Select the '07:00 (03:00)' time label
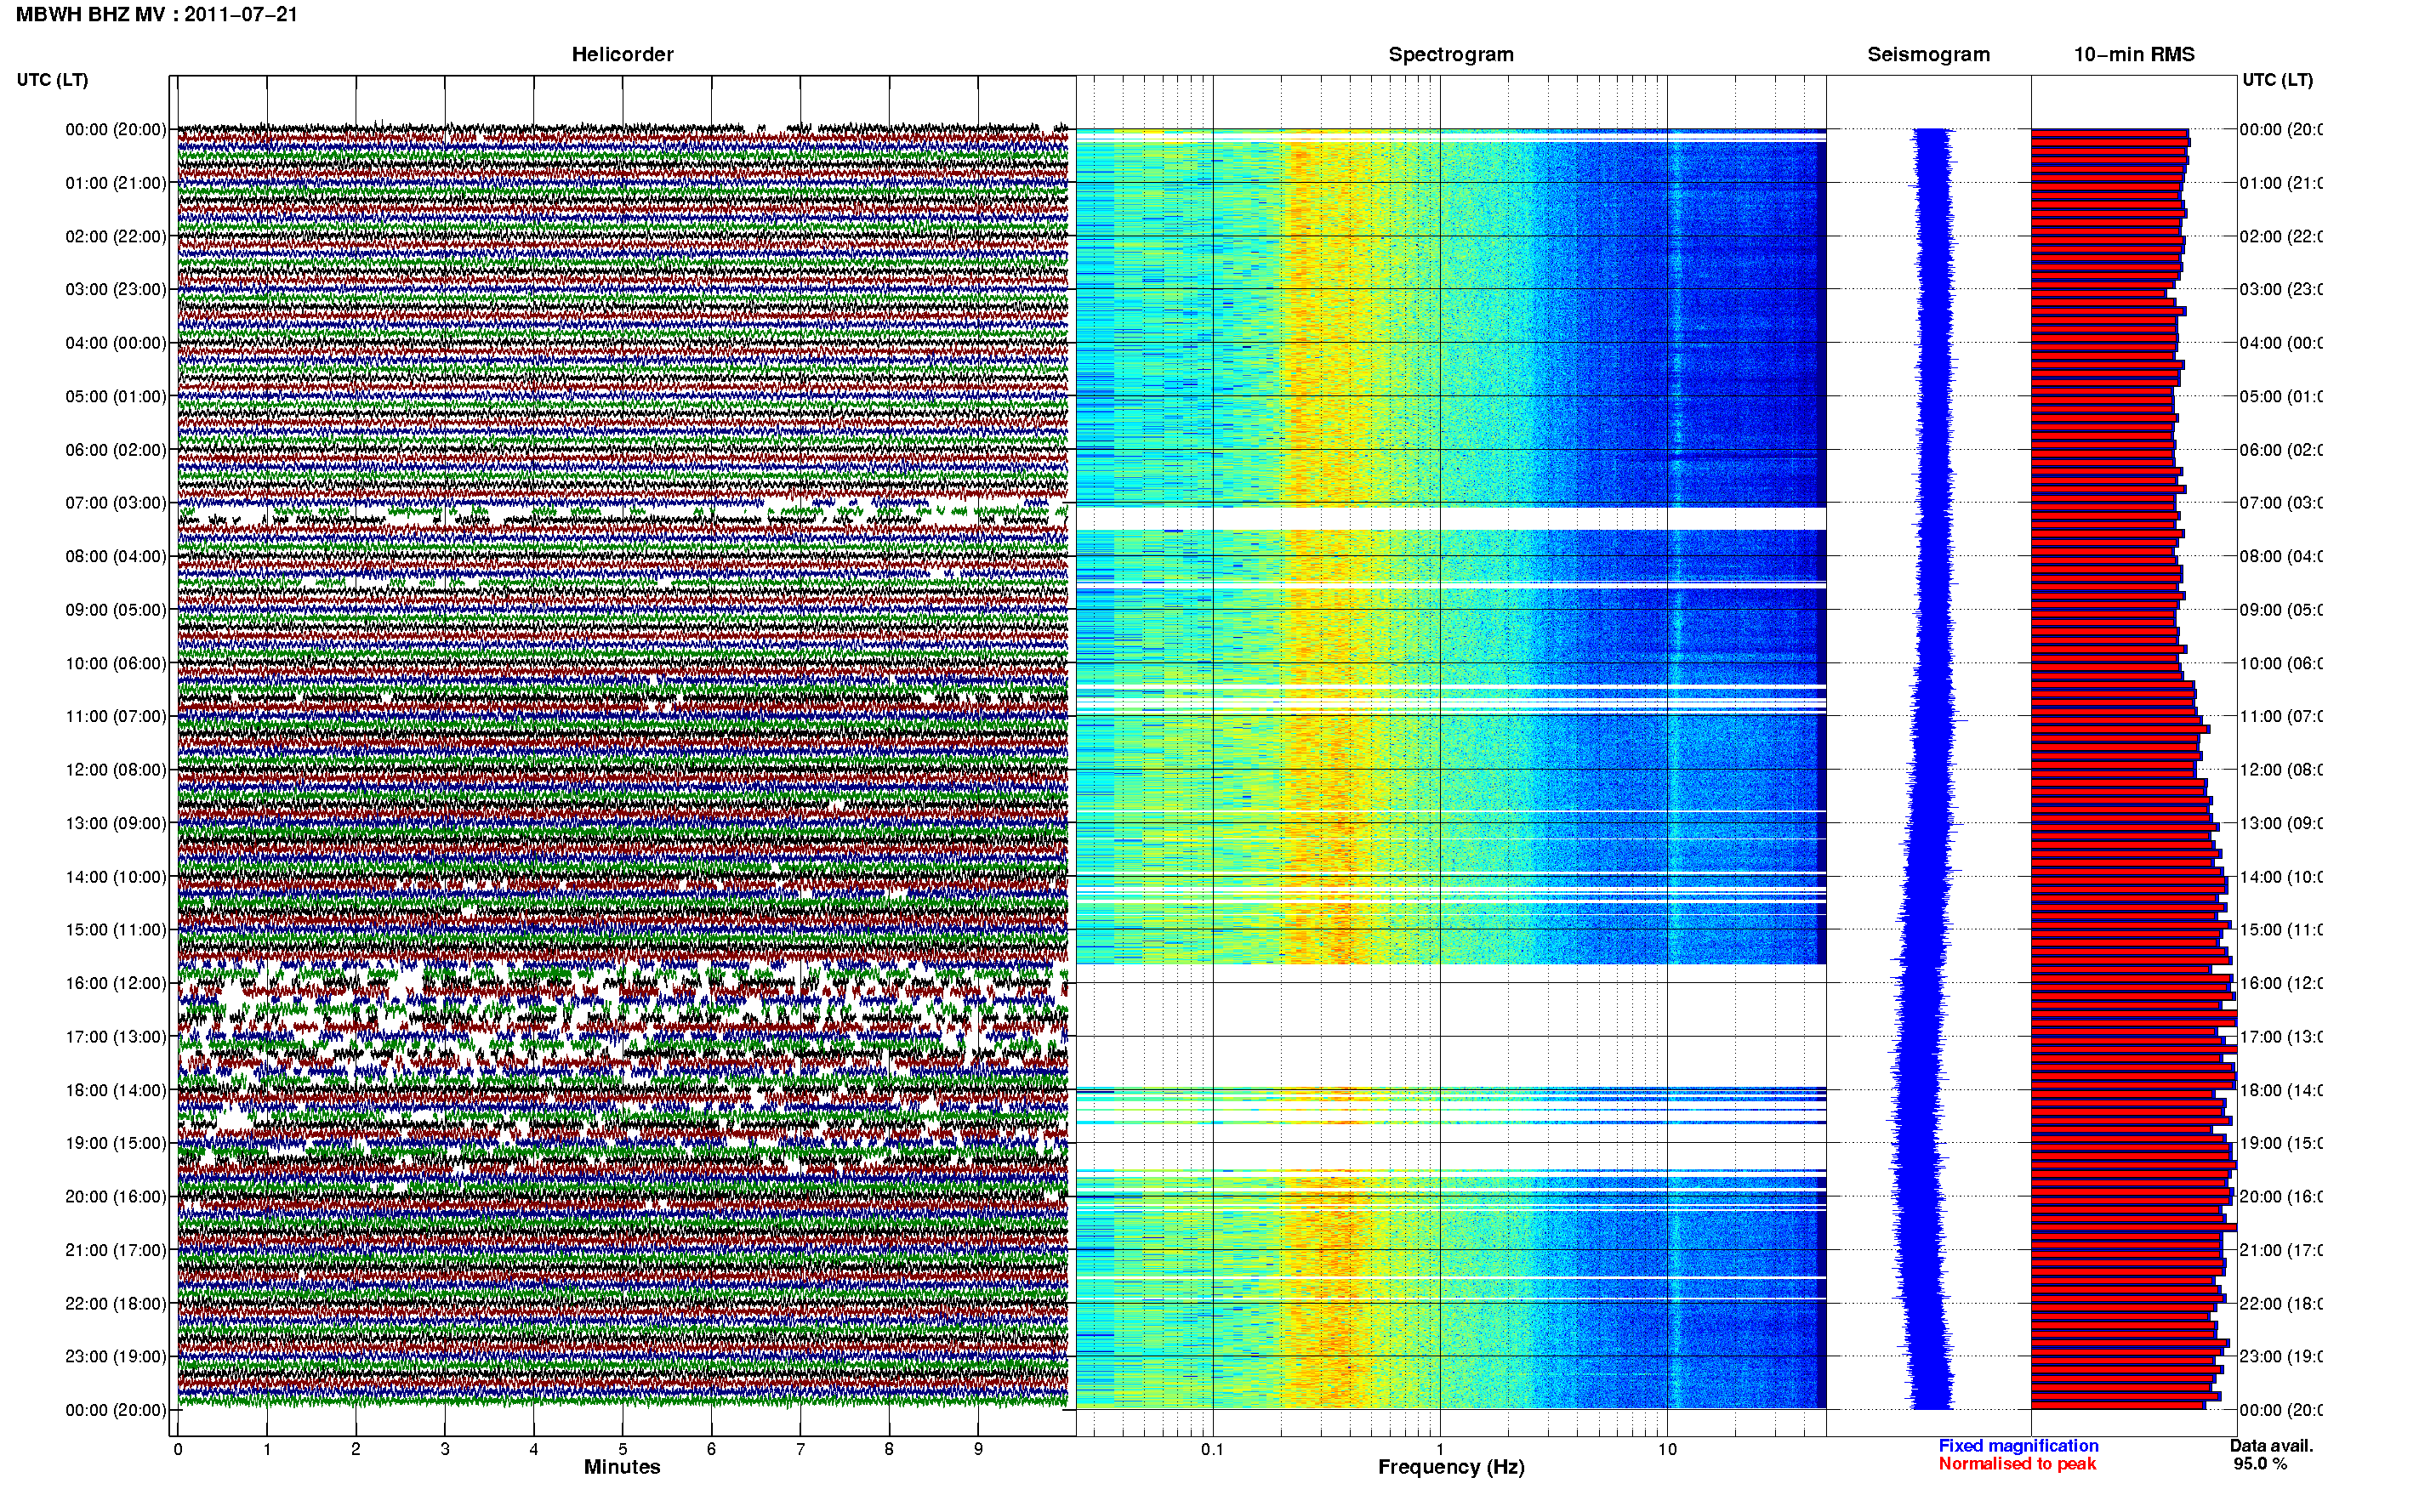2419x1512 pixels. click(x=116, y=503)
